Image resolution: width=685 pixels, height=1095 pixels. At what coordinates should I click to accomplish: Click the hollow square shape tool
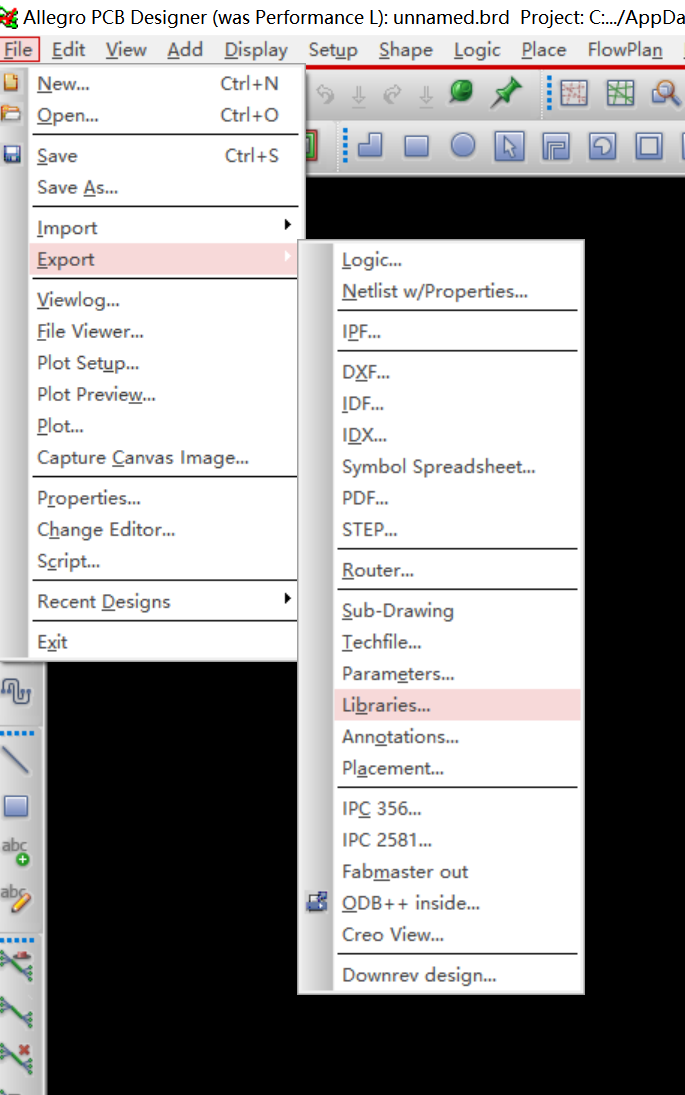(649, 146)
